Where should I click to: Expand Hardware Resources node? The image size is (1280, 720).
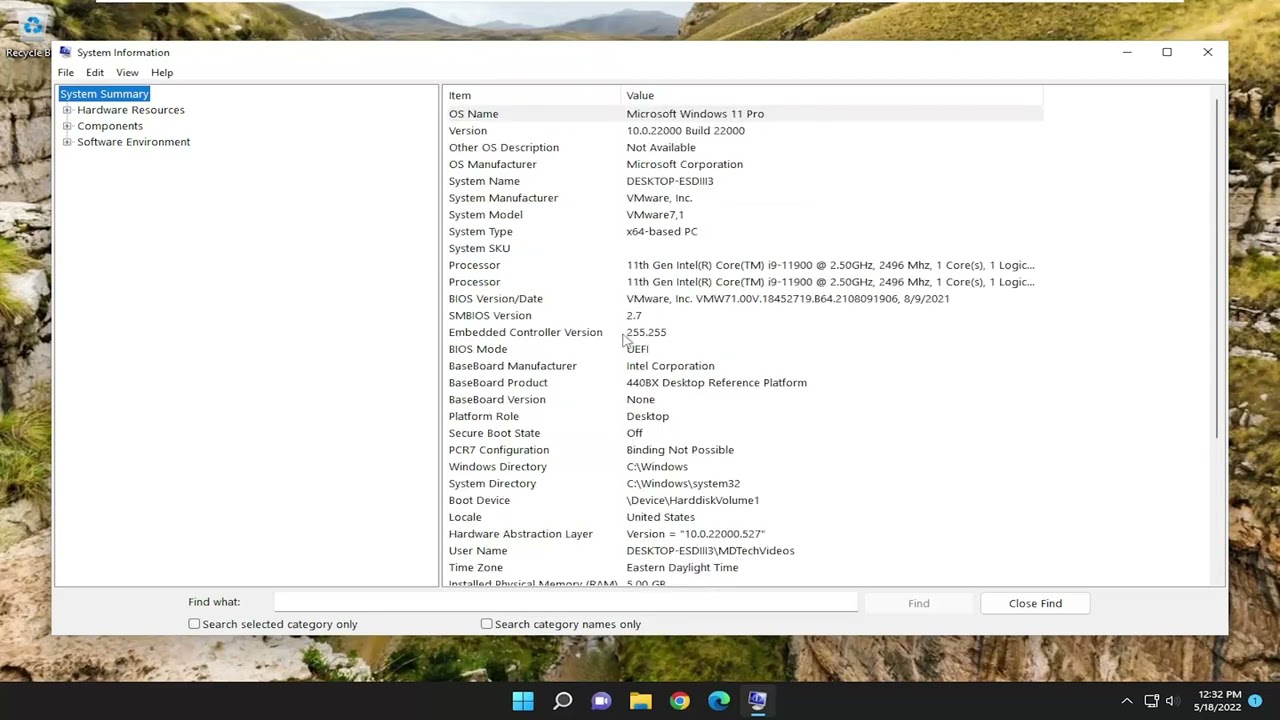[x=67, y=110]
